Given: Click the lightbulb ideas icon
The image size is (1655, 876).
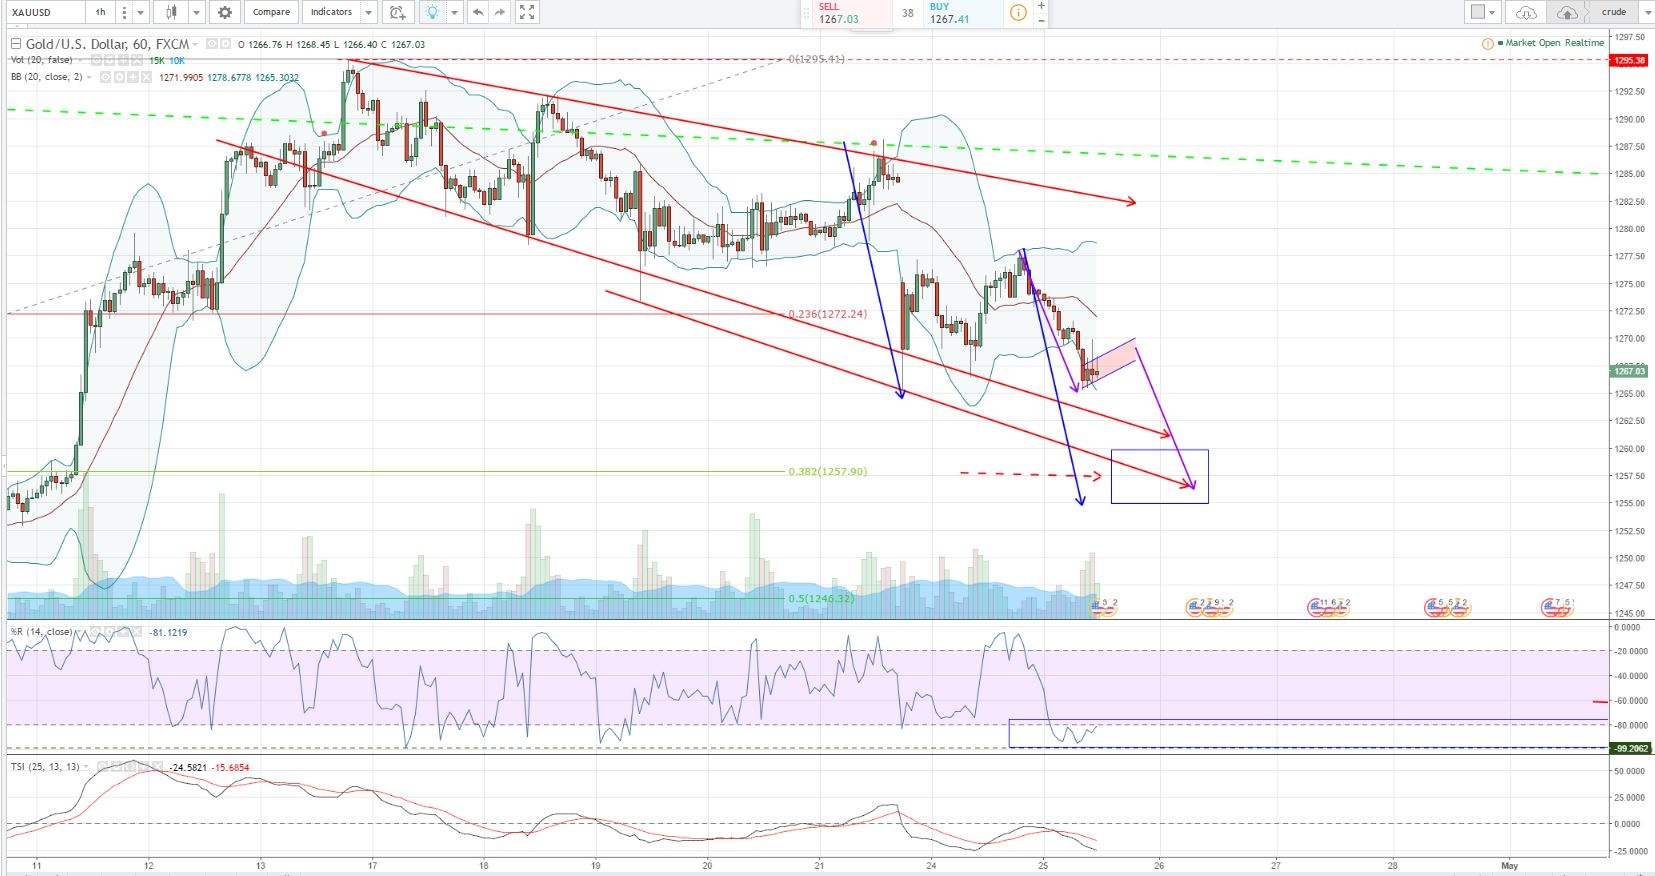Looking at the screenshot, I should coord(431,12).
